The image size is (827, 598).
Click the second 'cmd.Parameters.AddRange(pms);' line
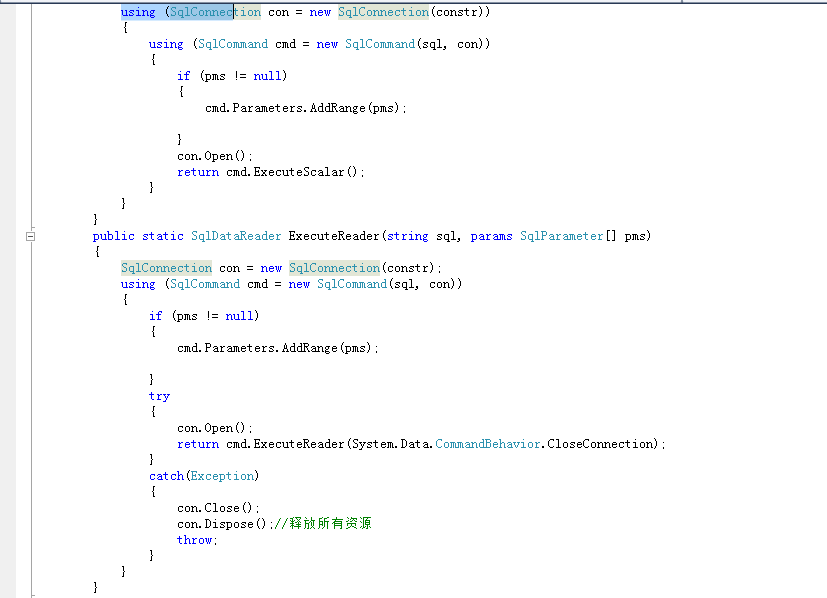278,348
